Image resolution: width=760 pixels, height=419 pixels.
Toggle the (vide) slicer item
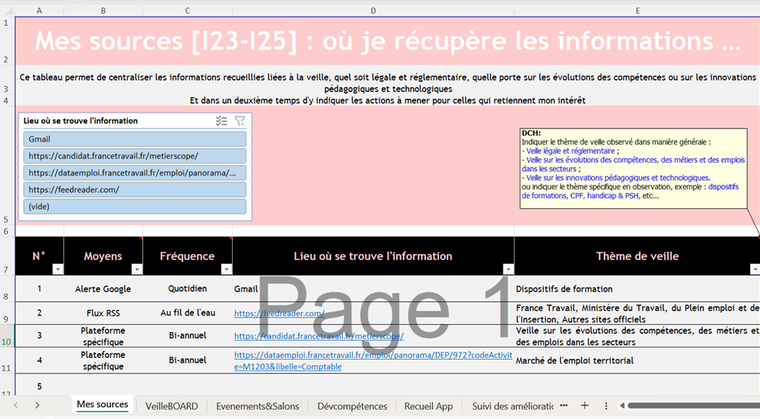pyautogui.click(x=135, y=206)
